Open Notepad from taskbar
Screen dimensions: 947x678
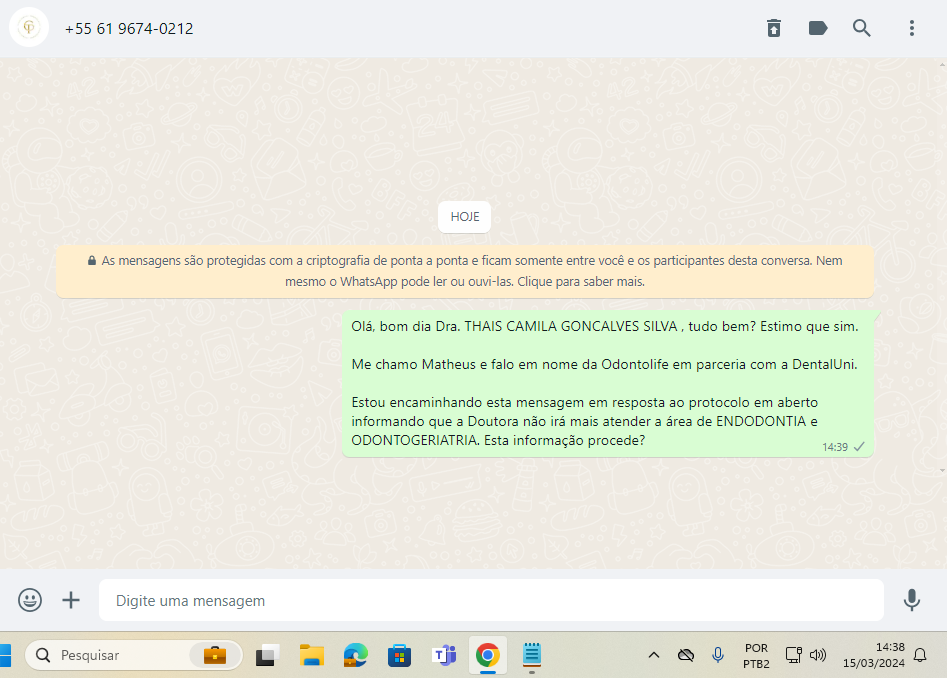[531, 655]
